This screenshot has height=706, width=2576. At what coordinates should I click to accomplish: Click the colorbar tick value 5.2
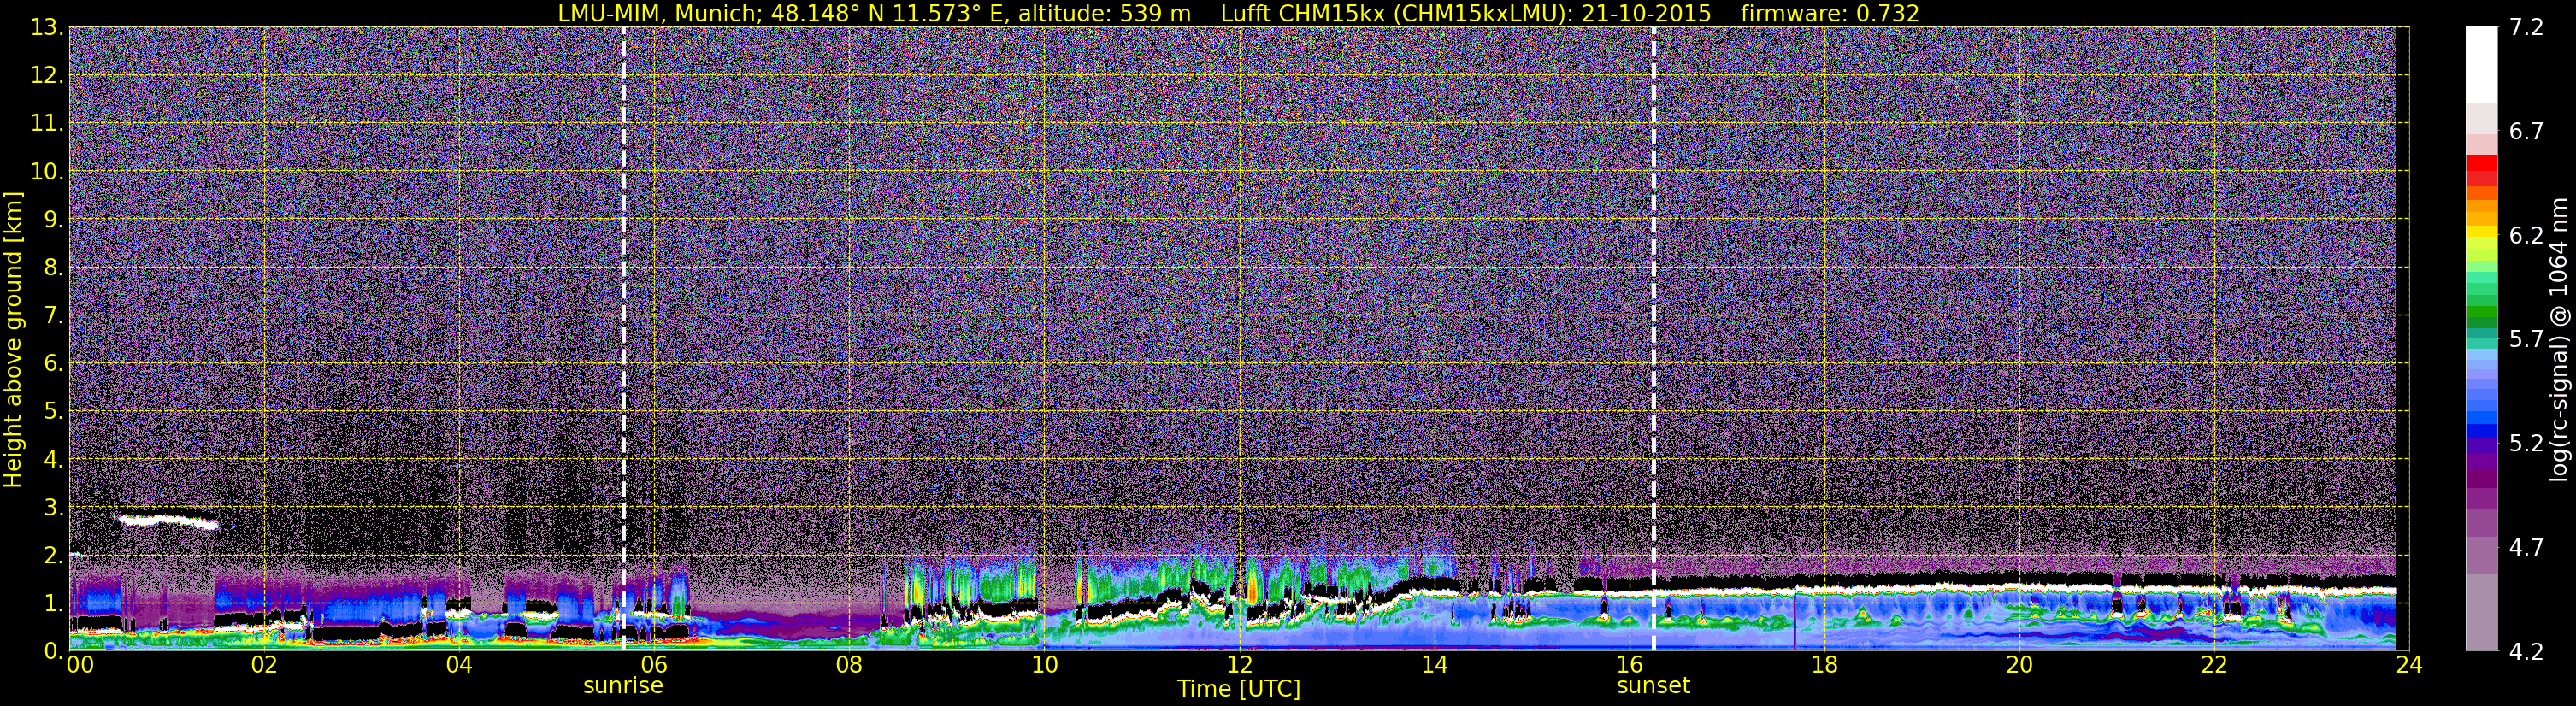point(2526,444)
